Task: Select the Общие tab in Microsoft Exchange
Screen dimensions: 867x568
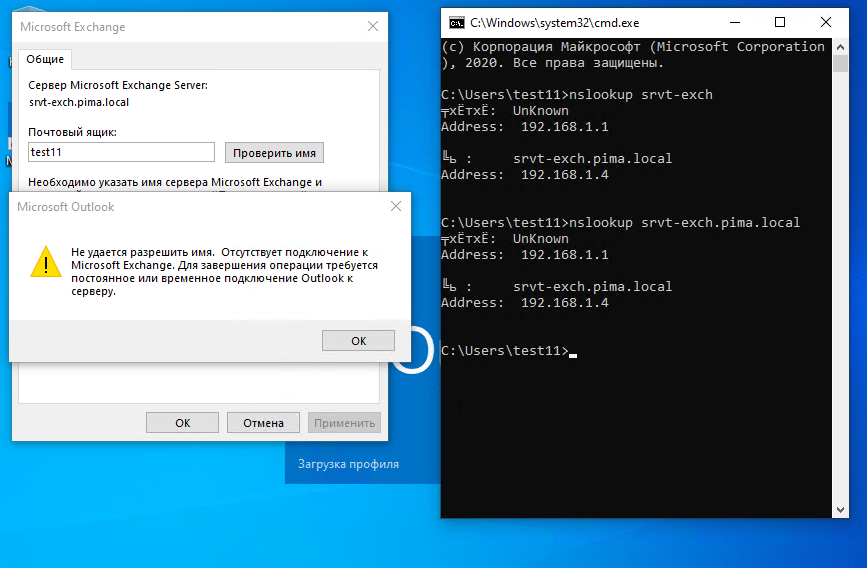Action: [45, 59]
